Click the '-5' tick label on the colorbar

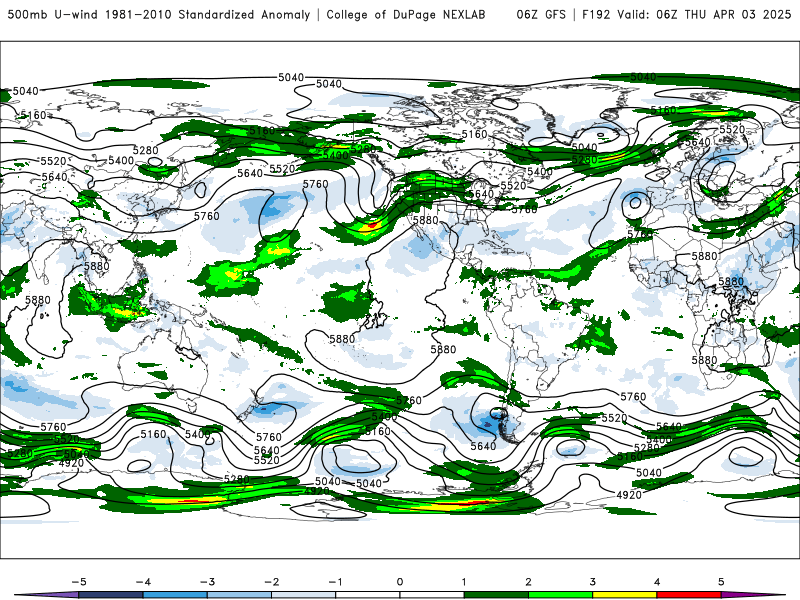tap(79, 582)
